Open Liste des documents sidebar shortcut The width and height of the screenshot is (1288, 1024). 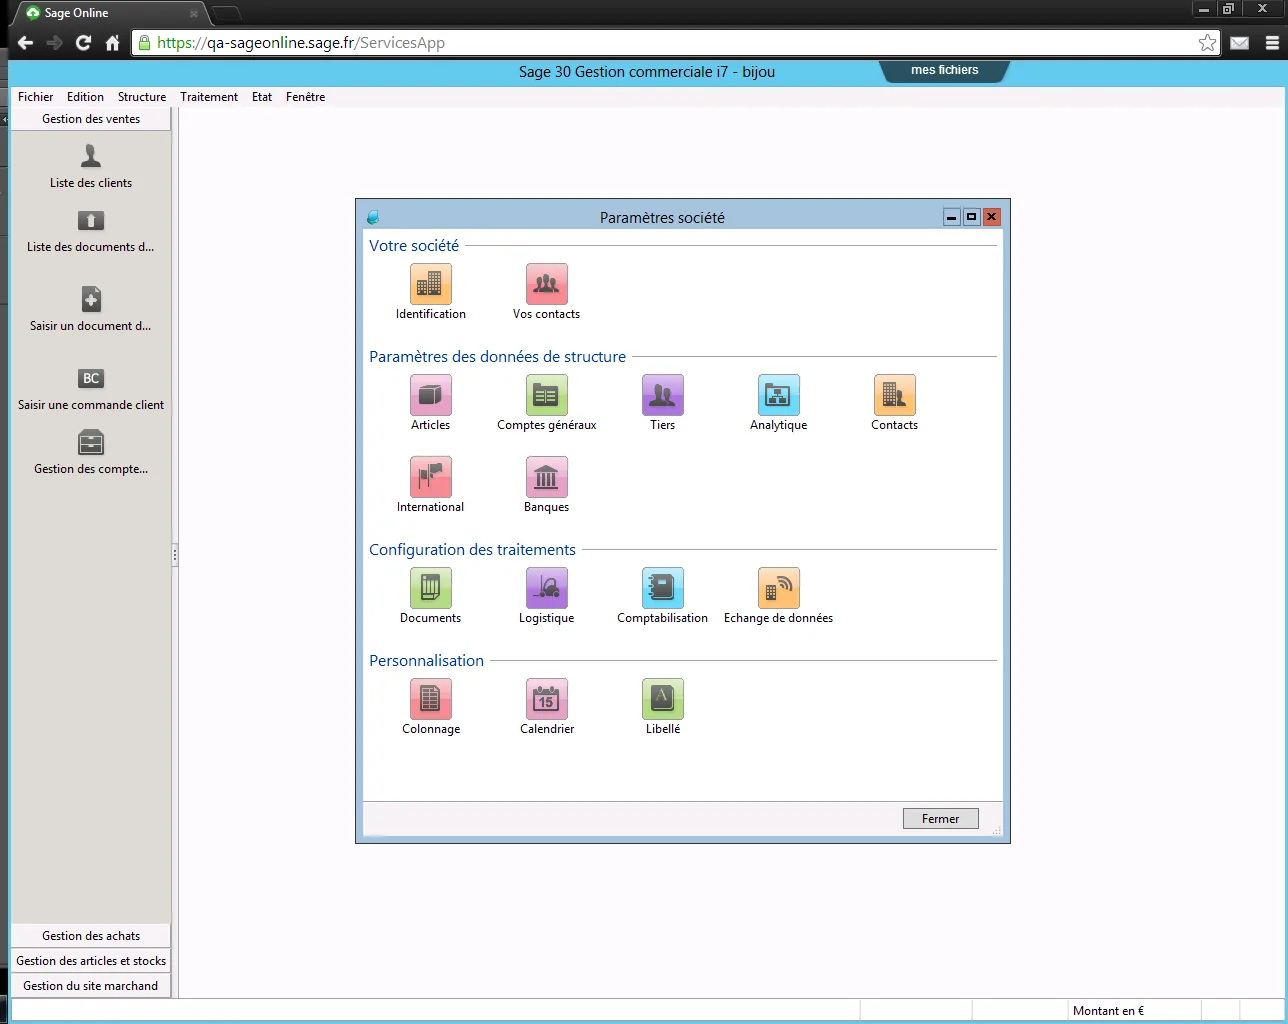point(91,231)
